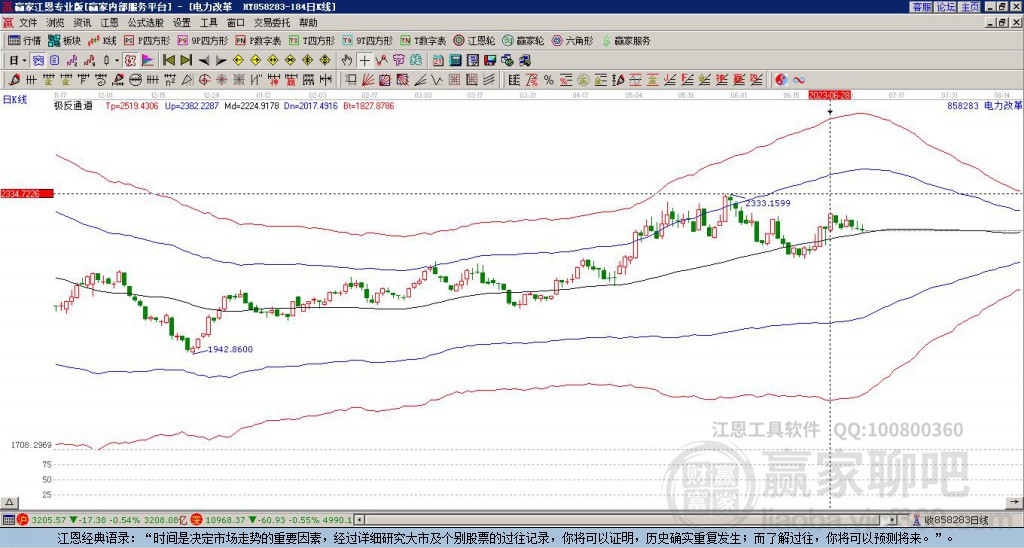The width and height of the screenshot is (1024, 548).
Task: Open the 六角形 hexagon tool
Action: 573,40
